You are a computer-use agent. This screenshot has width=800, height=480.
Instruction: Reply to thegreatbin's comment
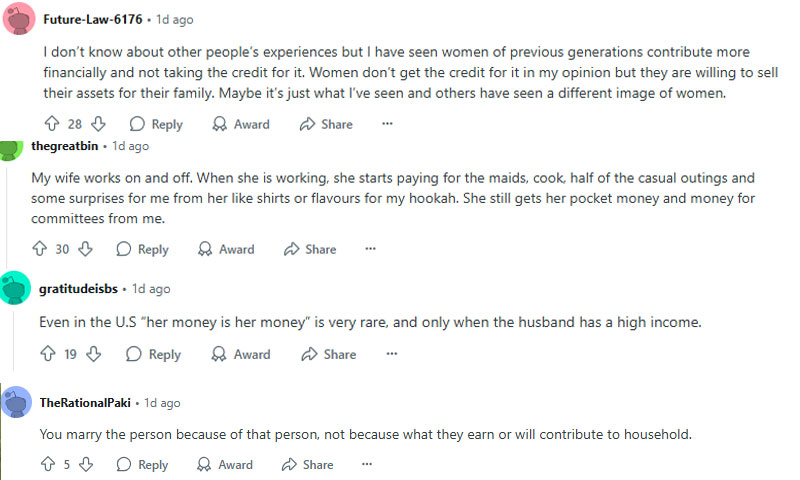pos(142,249)
